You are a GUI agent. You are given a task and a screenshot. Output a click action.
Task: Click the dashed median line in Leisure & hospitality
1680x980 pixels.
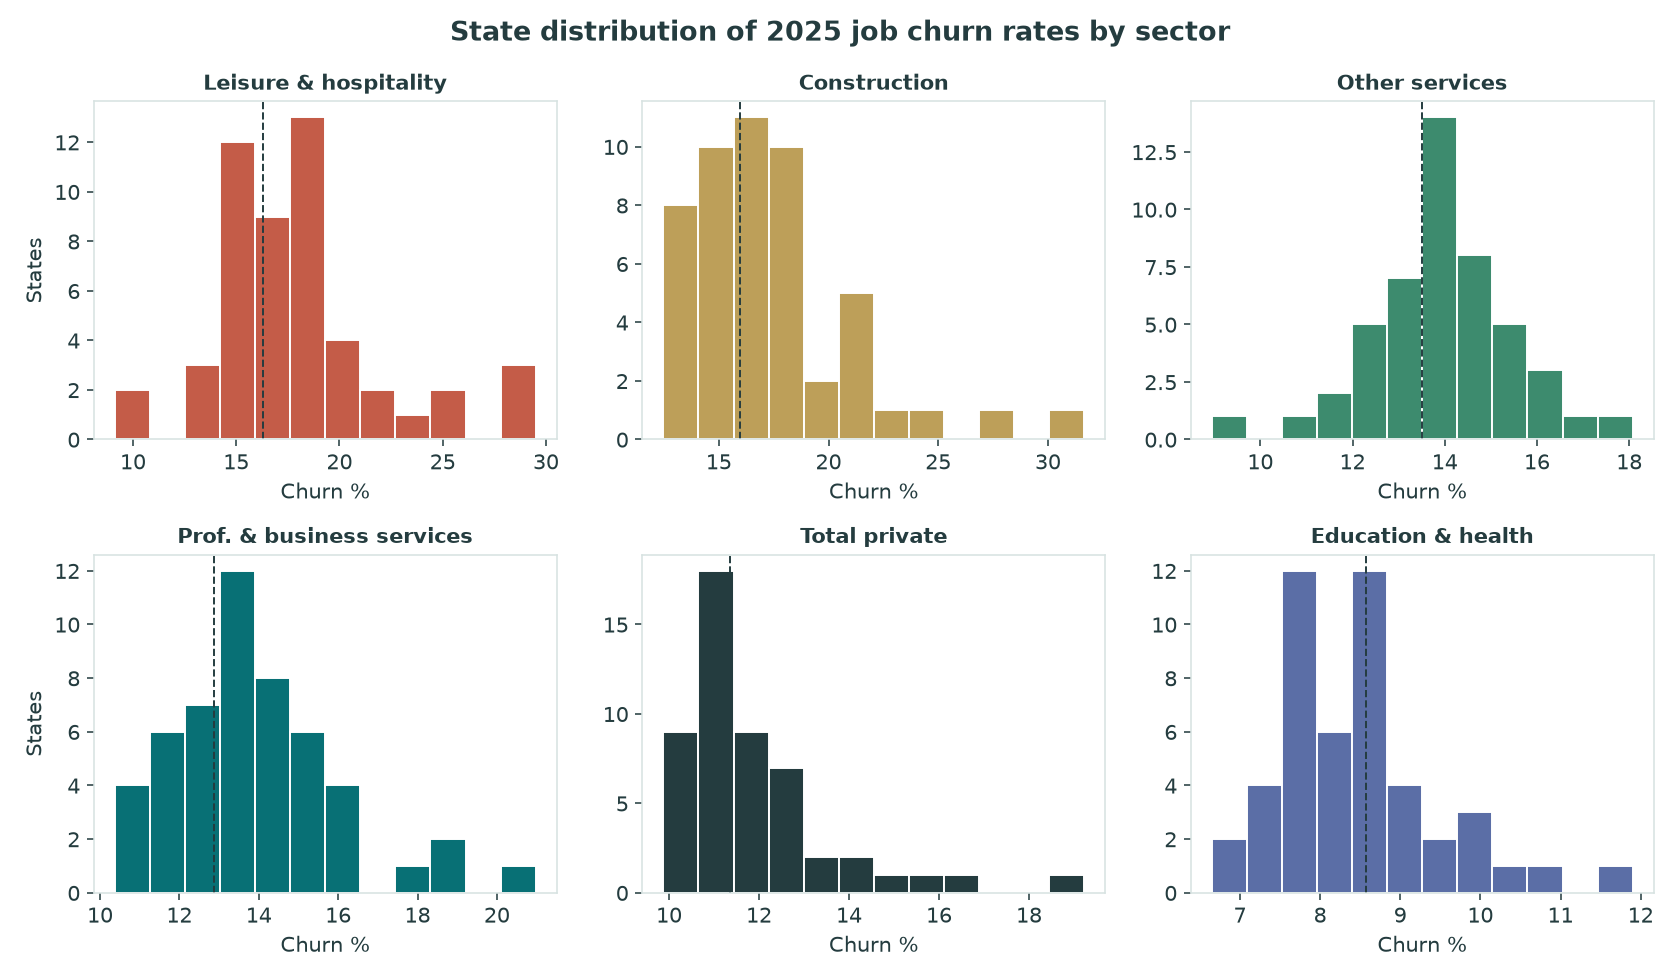point(263,270)
